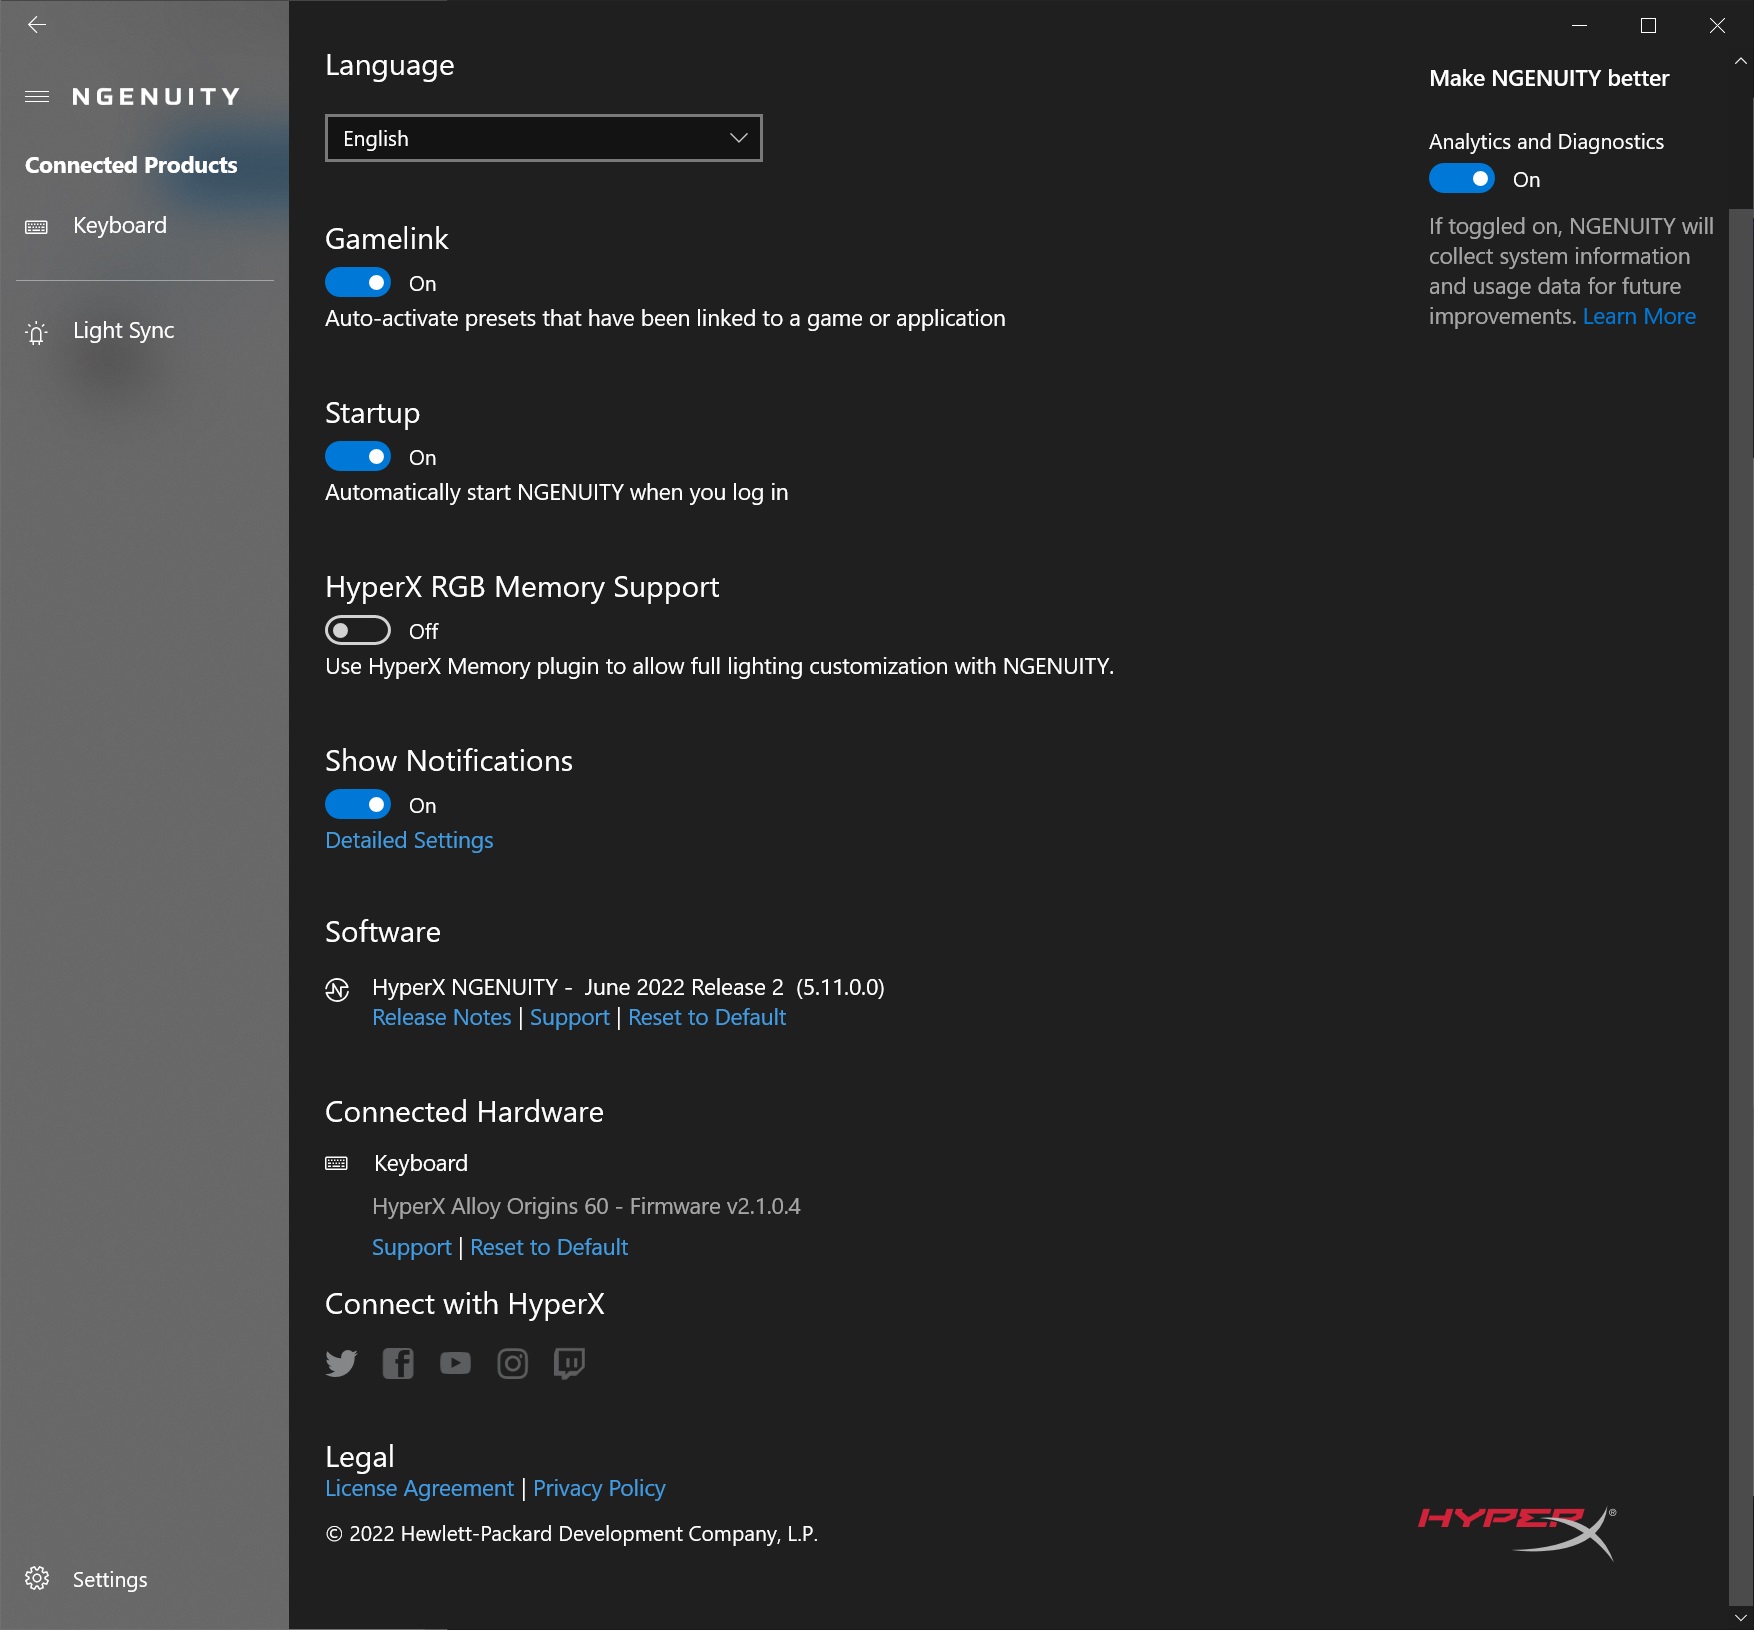This screenshot has height=1630, width=1754.
Task: Click the back arrow icon
Action: point(37,25)
